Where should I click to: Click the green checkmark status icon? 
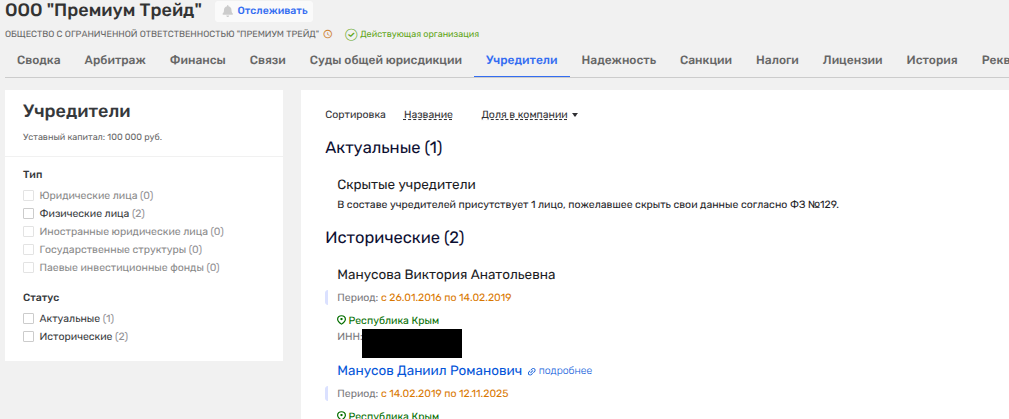(x=351, y=34)
